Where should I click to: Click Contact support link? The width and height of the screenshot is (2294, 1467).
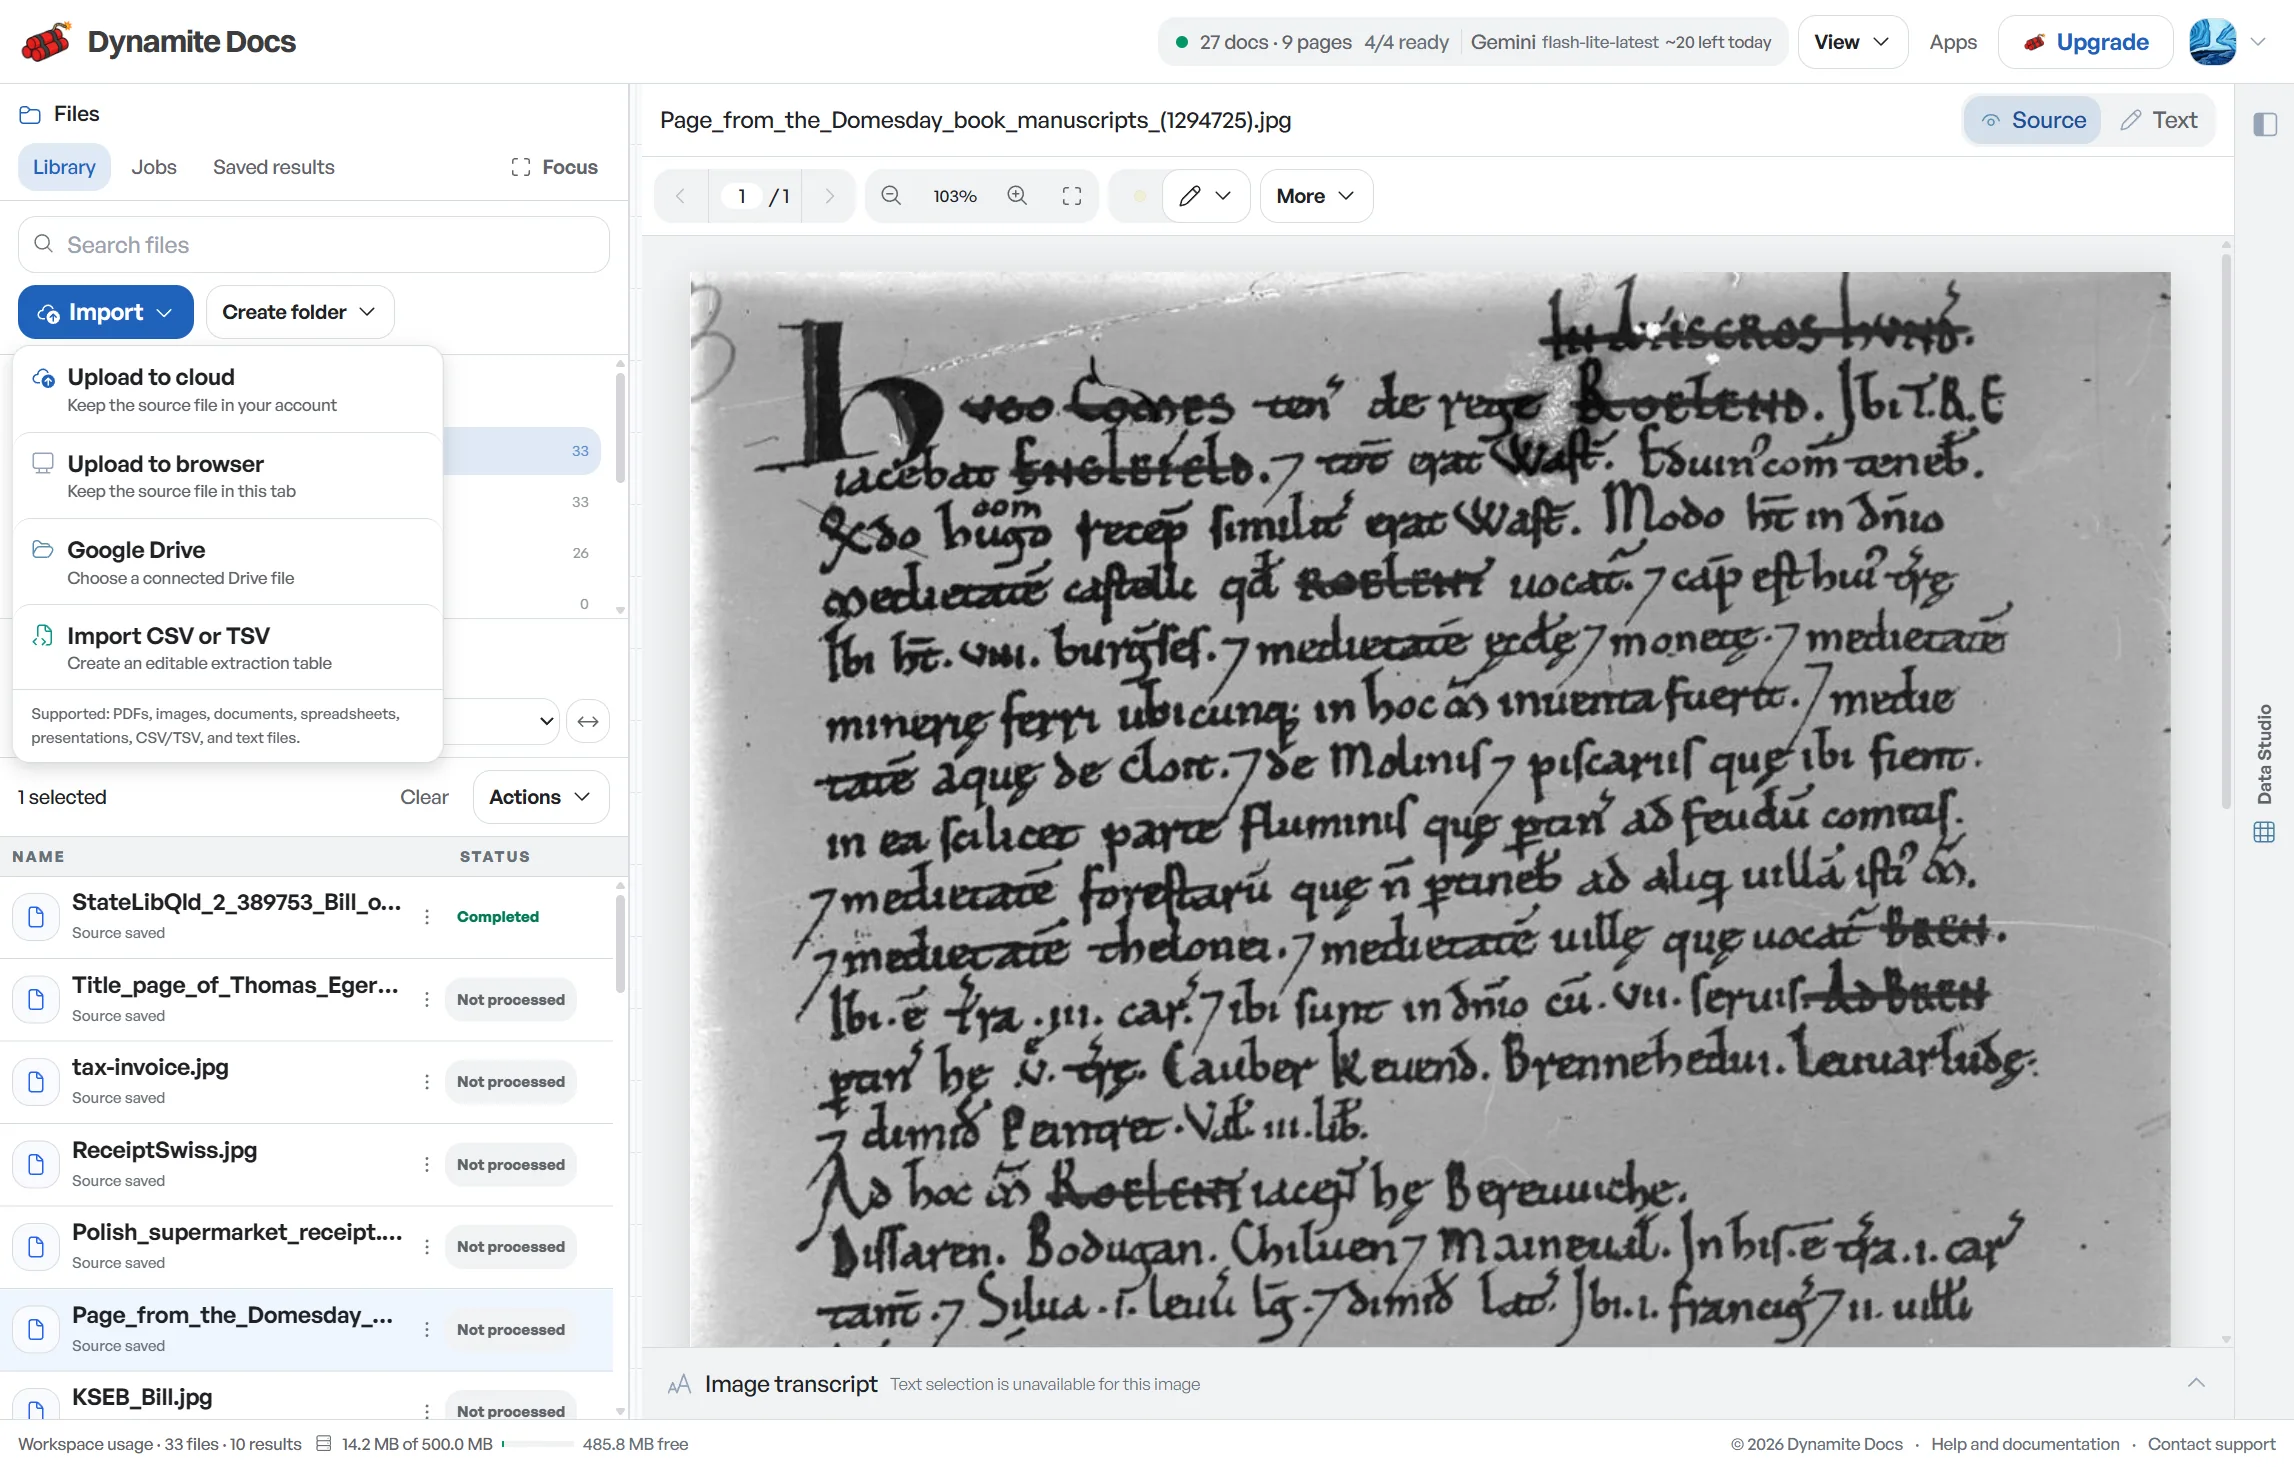pos(2211,1444)
